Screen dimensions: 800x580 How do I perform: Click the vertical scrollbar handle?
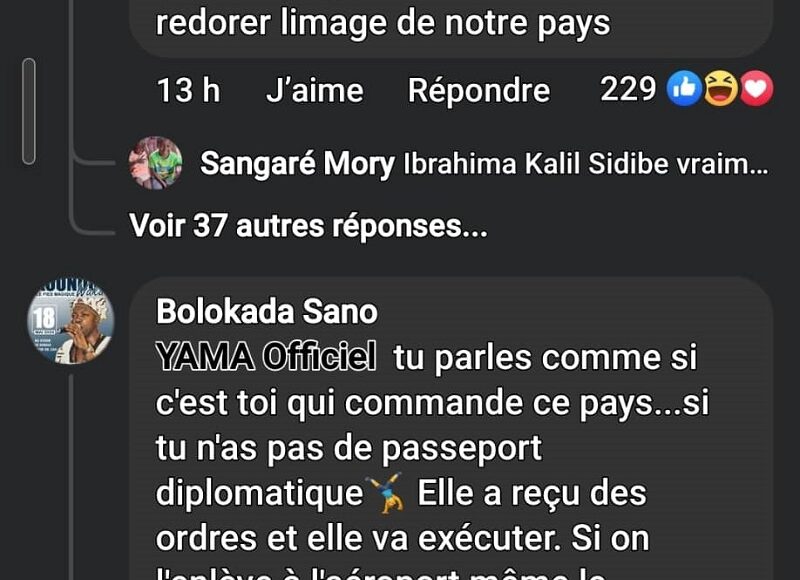[29, 111]
